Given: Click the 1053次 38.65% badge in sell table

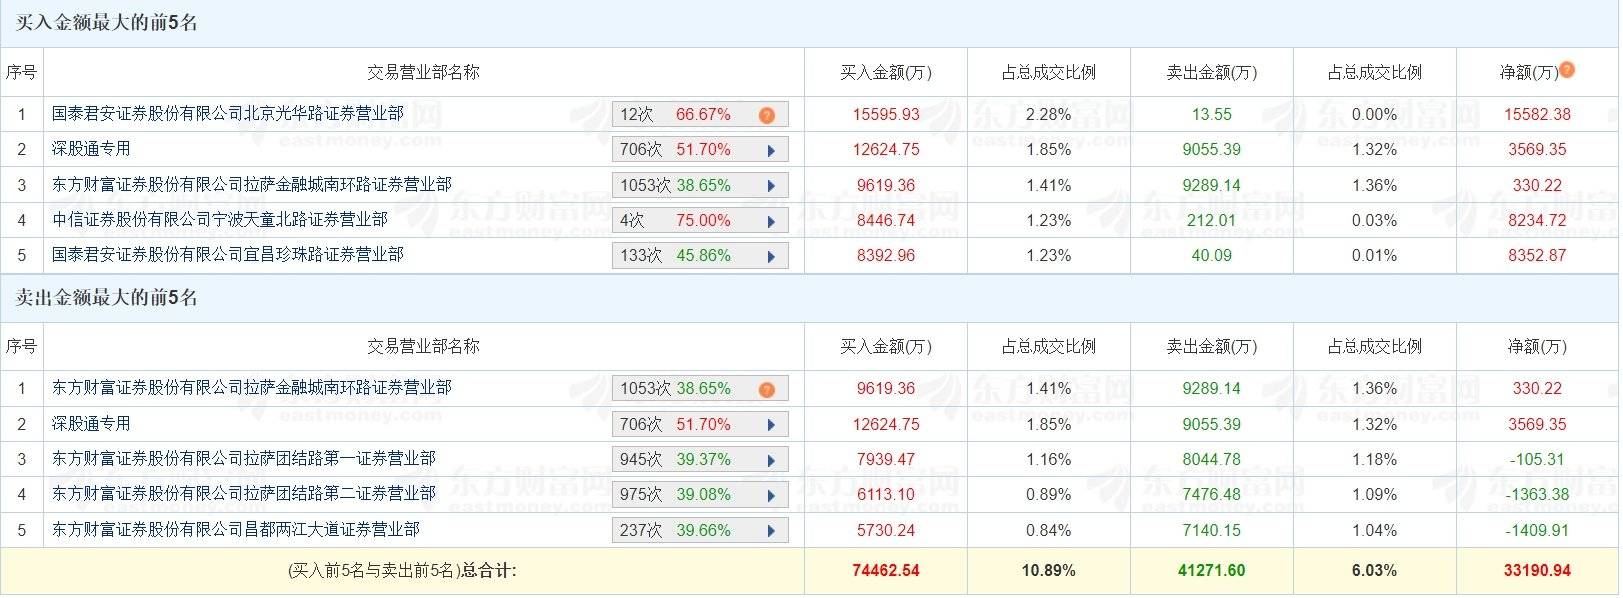Looking at the screenshot, I should (690, 388).
